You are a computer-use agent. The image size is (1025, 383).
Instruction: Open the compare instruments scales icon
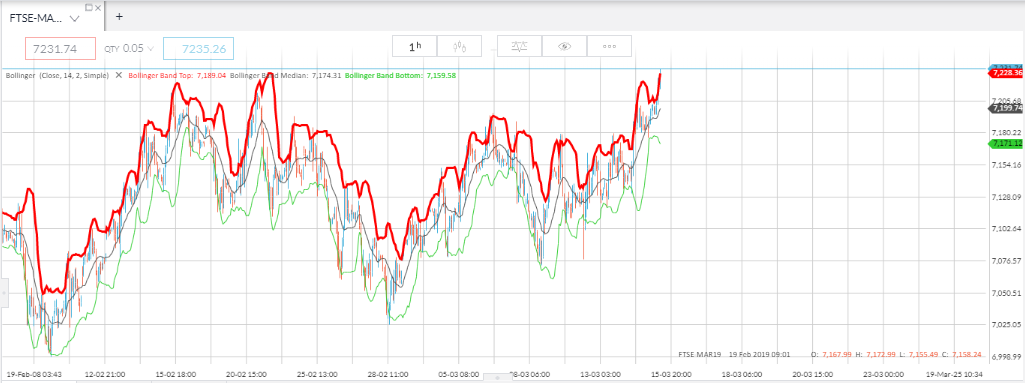pos(520,46)
